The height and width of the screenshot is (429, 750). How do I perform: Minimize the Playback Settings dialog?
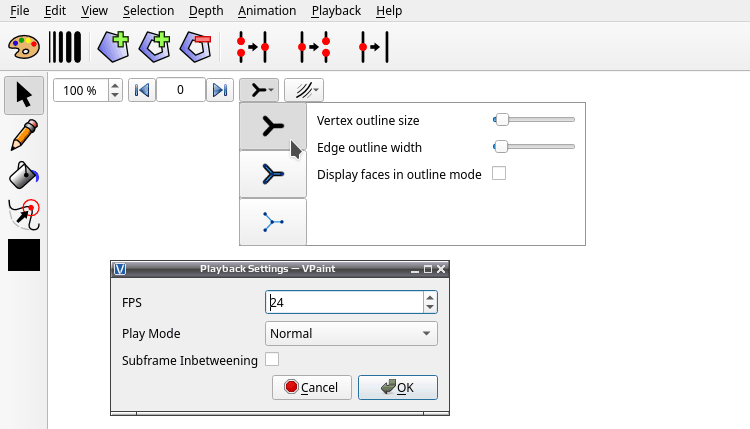415,270
